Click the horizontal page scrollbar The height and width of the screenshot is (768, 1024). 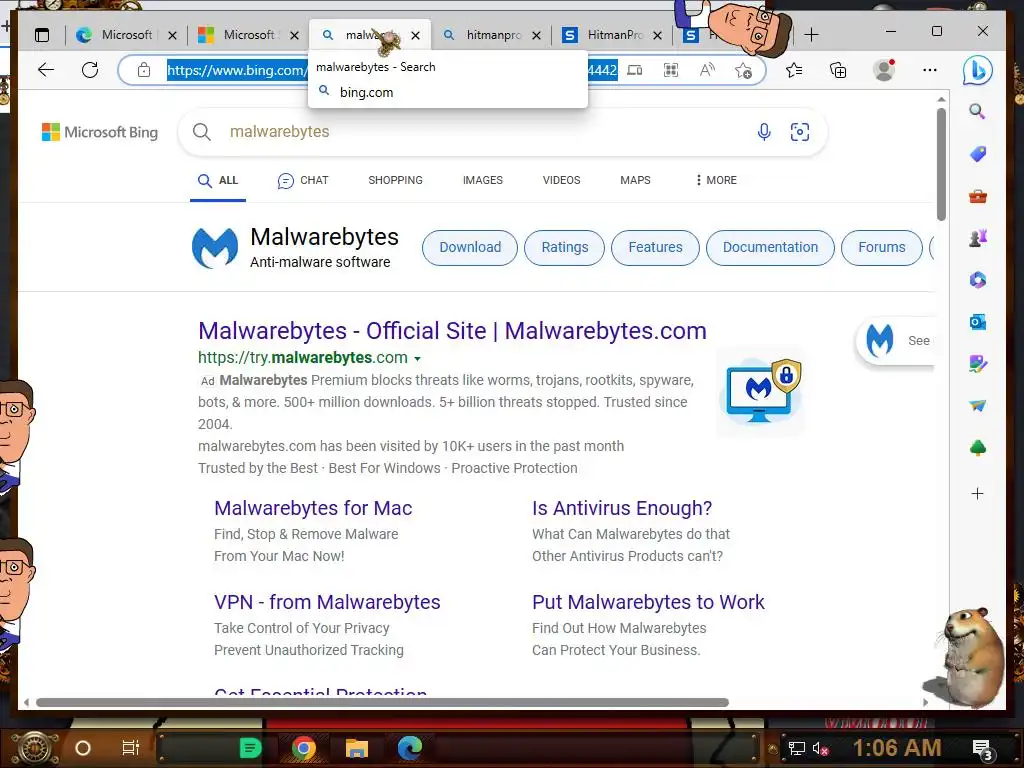tap(382, 703)
